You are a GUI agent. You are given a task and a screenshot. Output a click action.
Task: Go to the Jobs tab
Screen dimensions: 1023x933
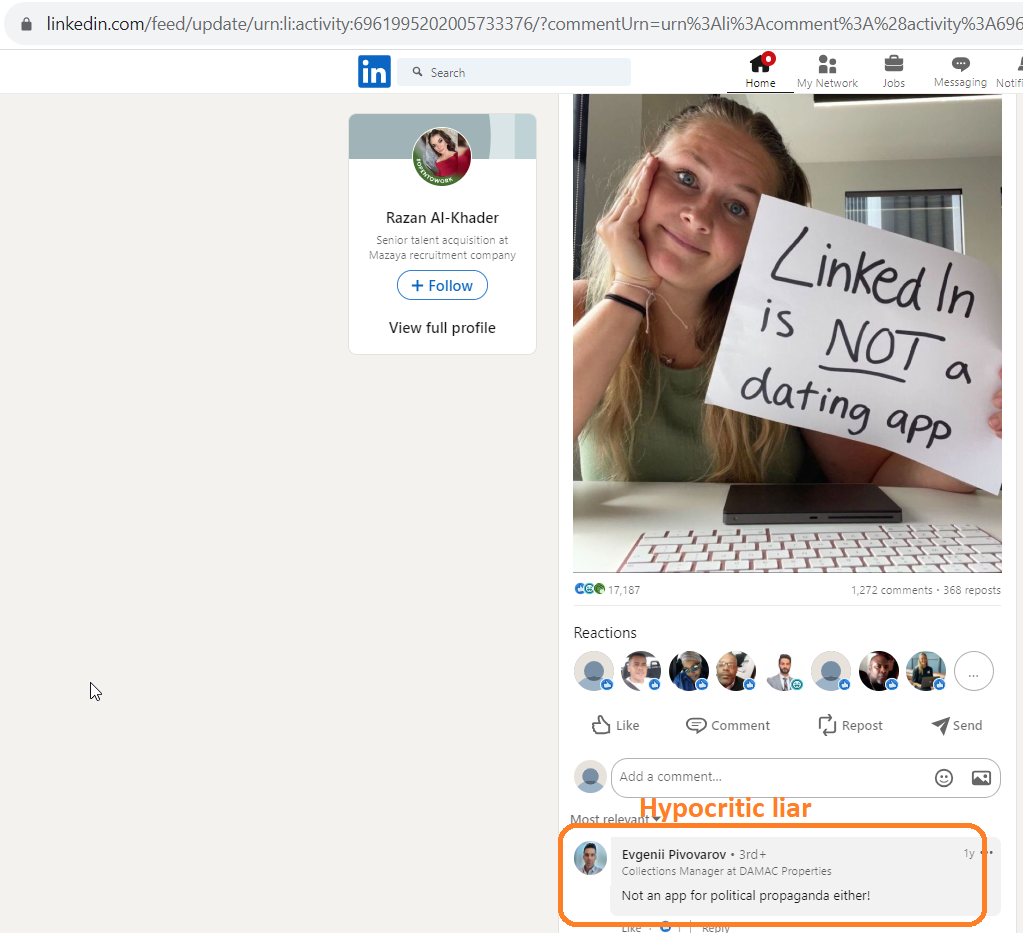(x=893, y=71)
